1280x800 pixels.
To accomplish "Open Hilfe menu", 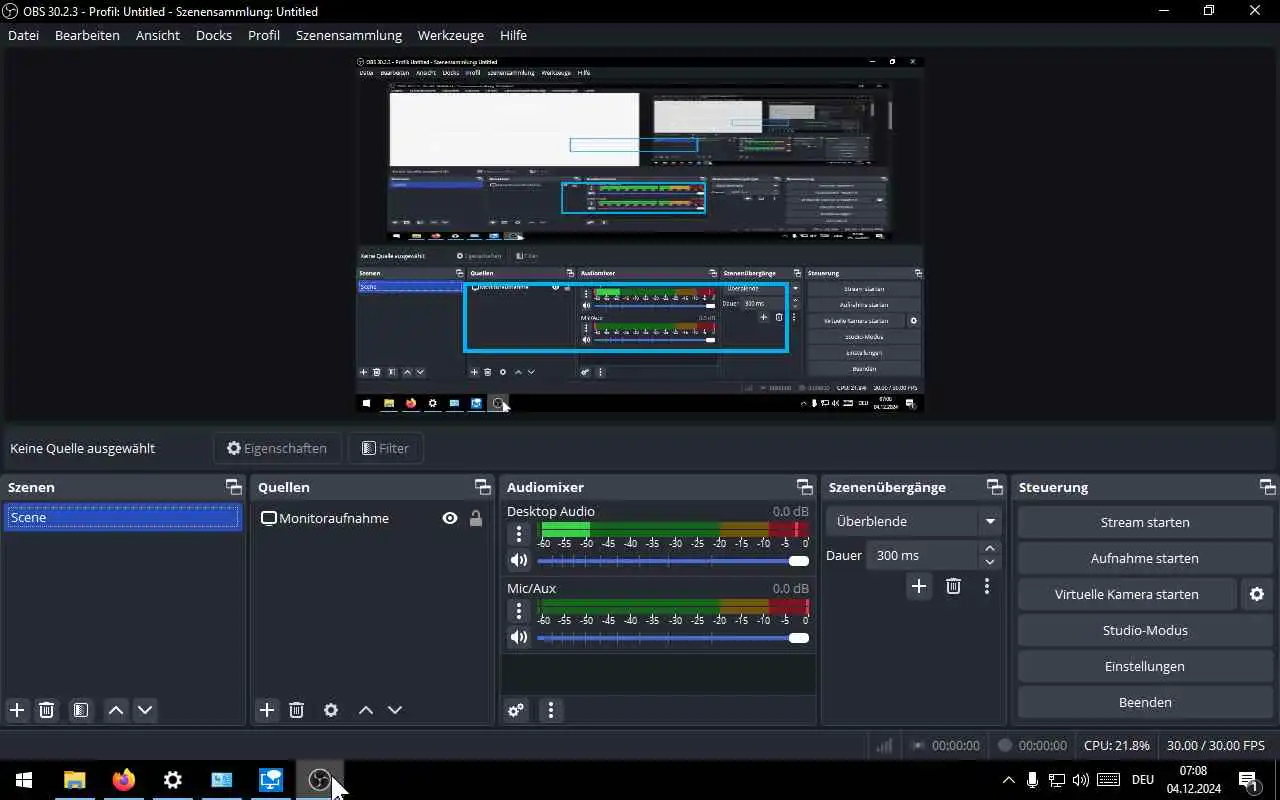I will pyautogui.click(x=513, y=35).
